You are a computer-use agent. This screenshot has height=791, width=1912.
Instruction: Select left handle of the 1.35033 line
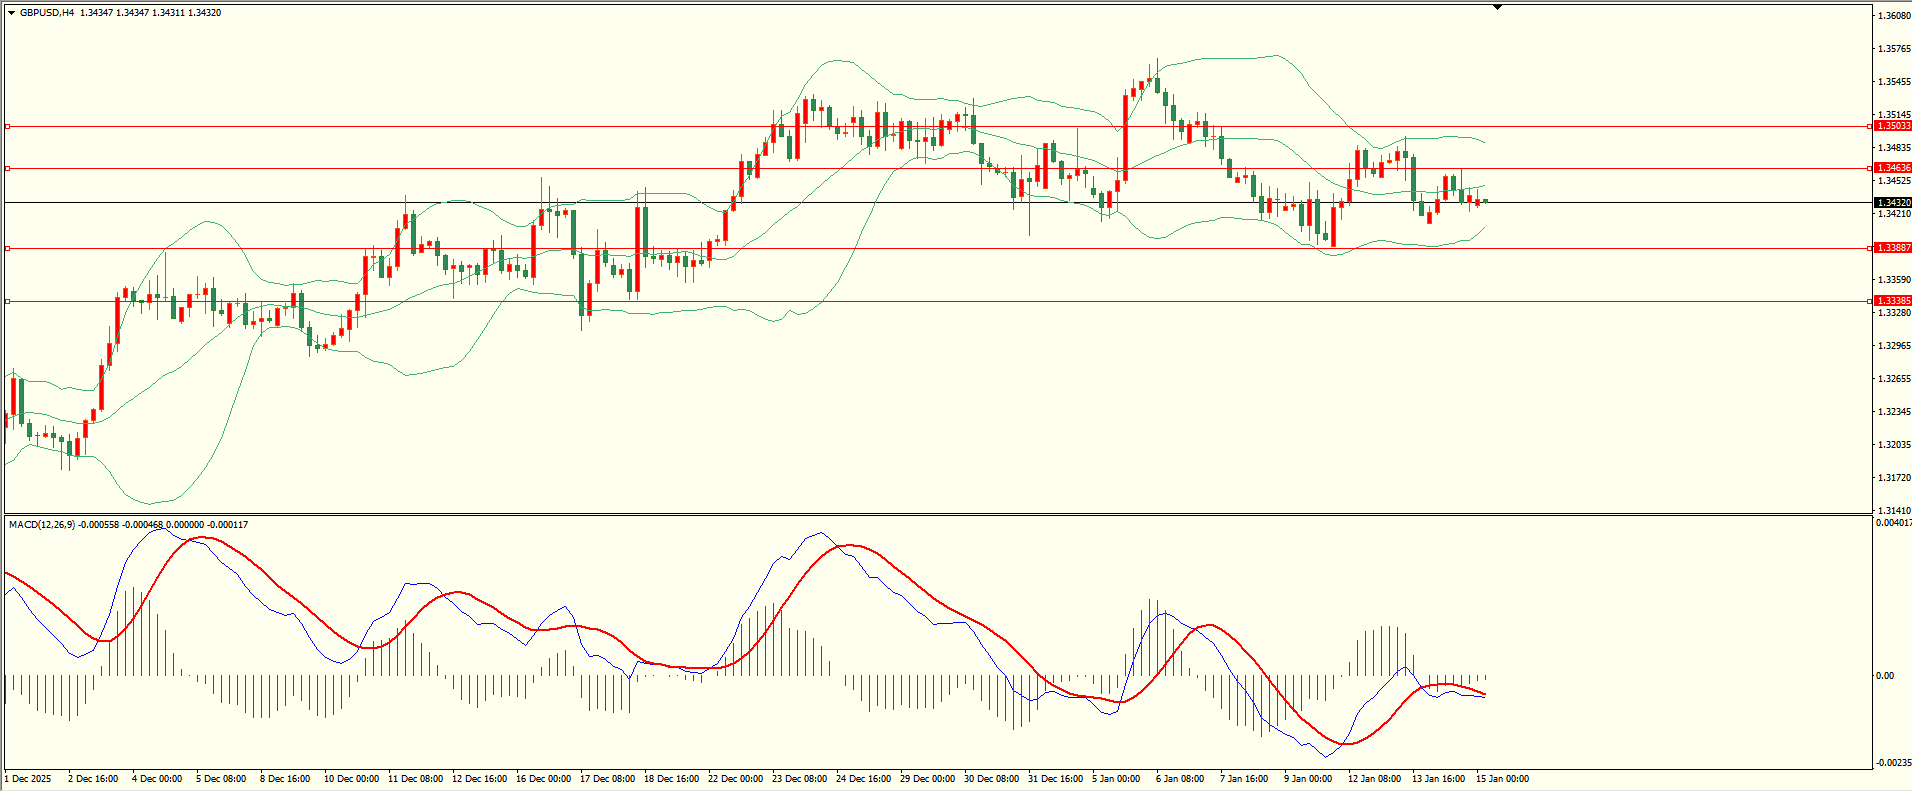point(8,127)
